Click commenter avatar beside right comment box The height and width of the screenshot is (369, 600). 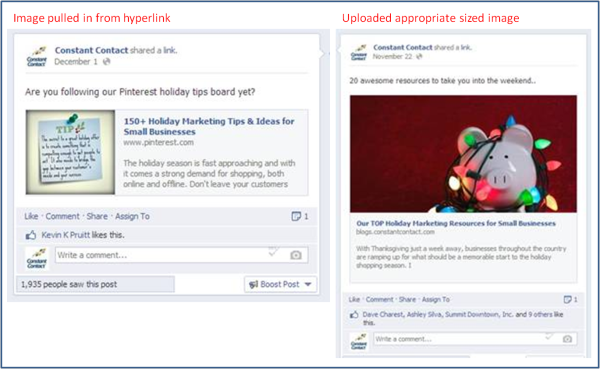click(x=359, y=341)
